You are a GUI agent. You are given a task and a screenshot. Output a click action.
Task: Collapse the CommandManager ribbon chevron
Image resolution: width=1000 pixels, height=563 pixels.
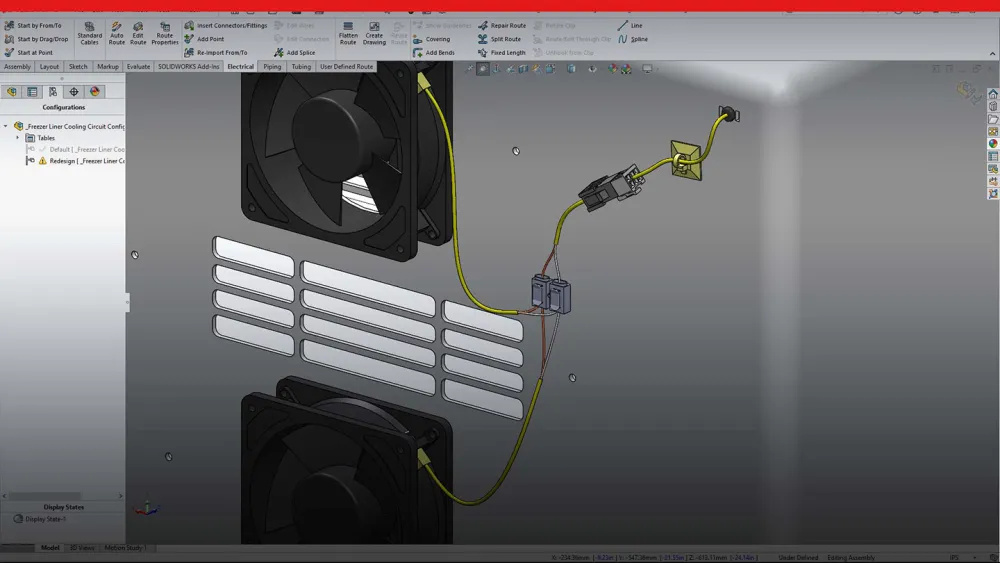click(992, 54)
